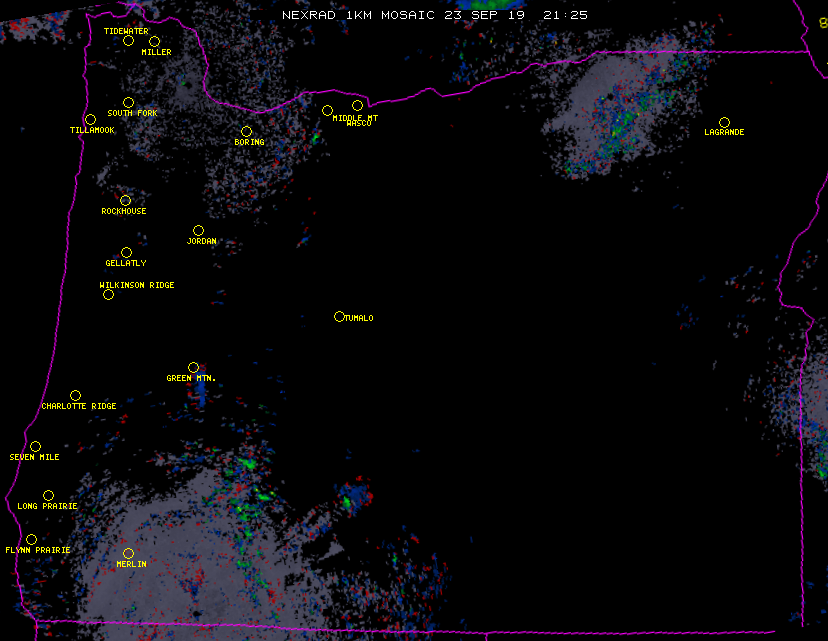Click the TIDEWATER station circle marker
This screenshot has width=828, height=641.
(x=128, y=41)
